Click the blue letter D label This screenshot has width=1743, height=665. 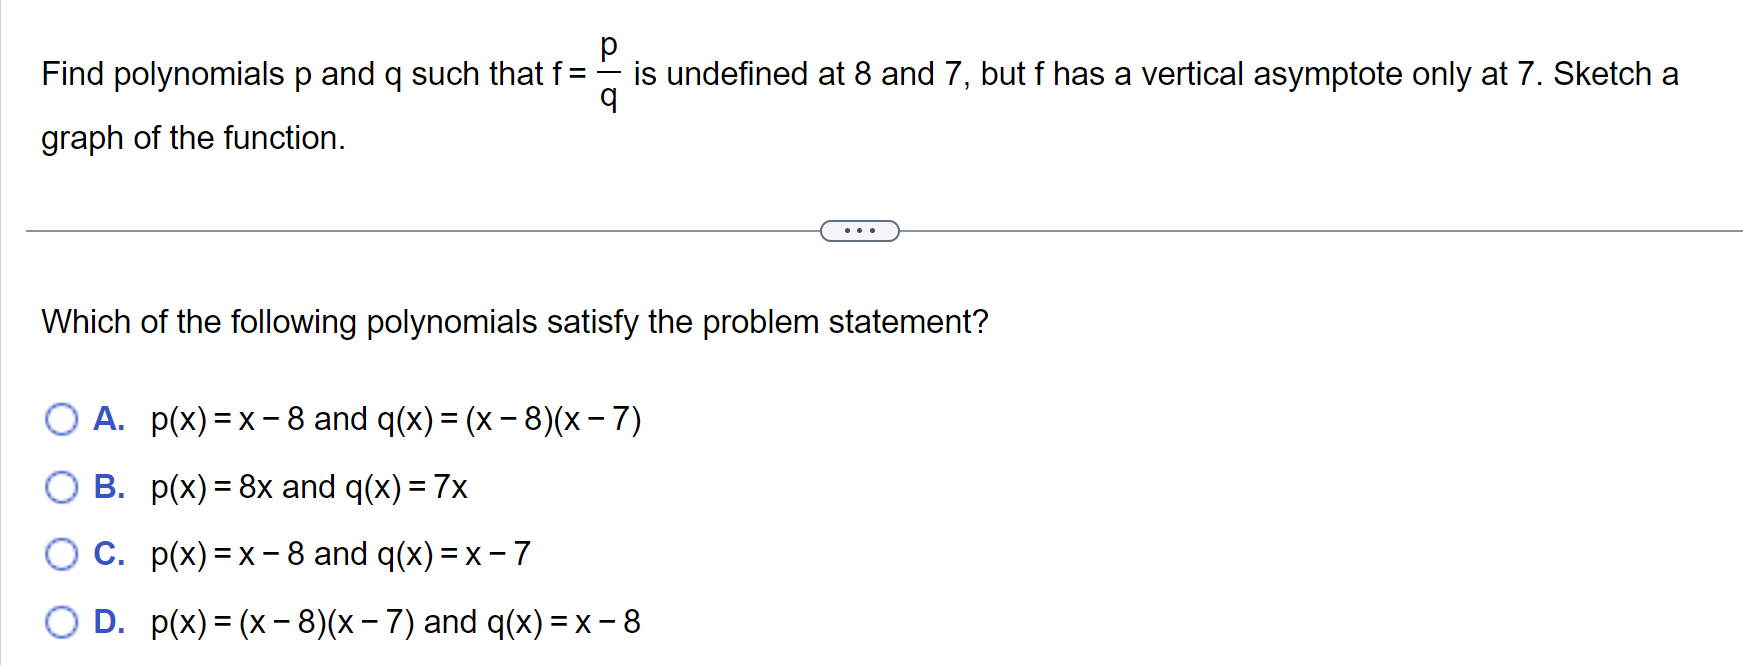pyautogui.click(x=109, y=622)
